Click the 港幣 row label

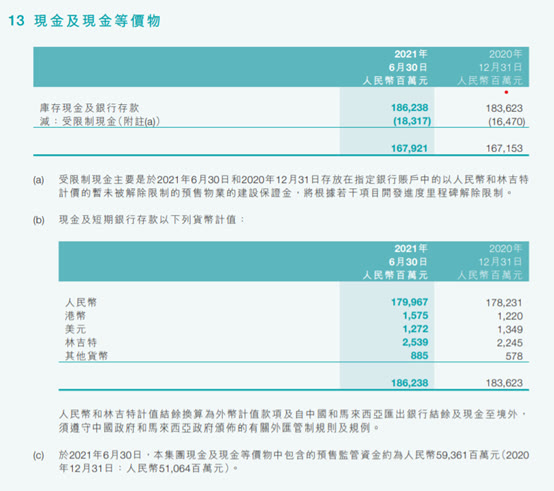coord(75,316)
